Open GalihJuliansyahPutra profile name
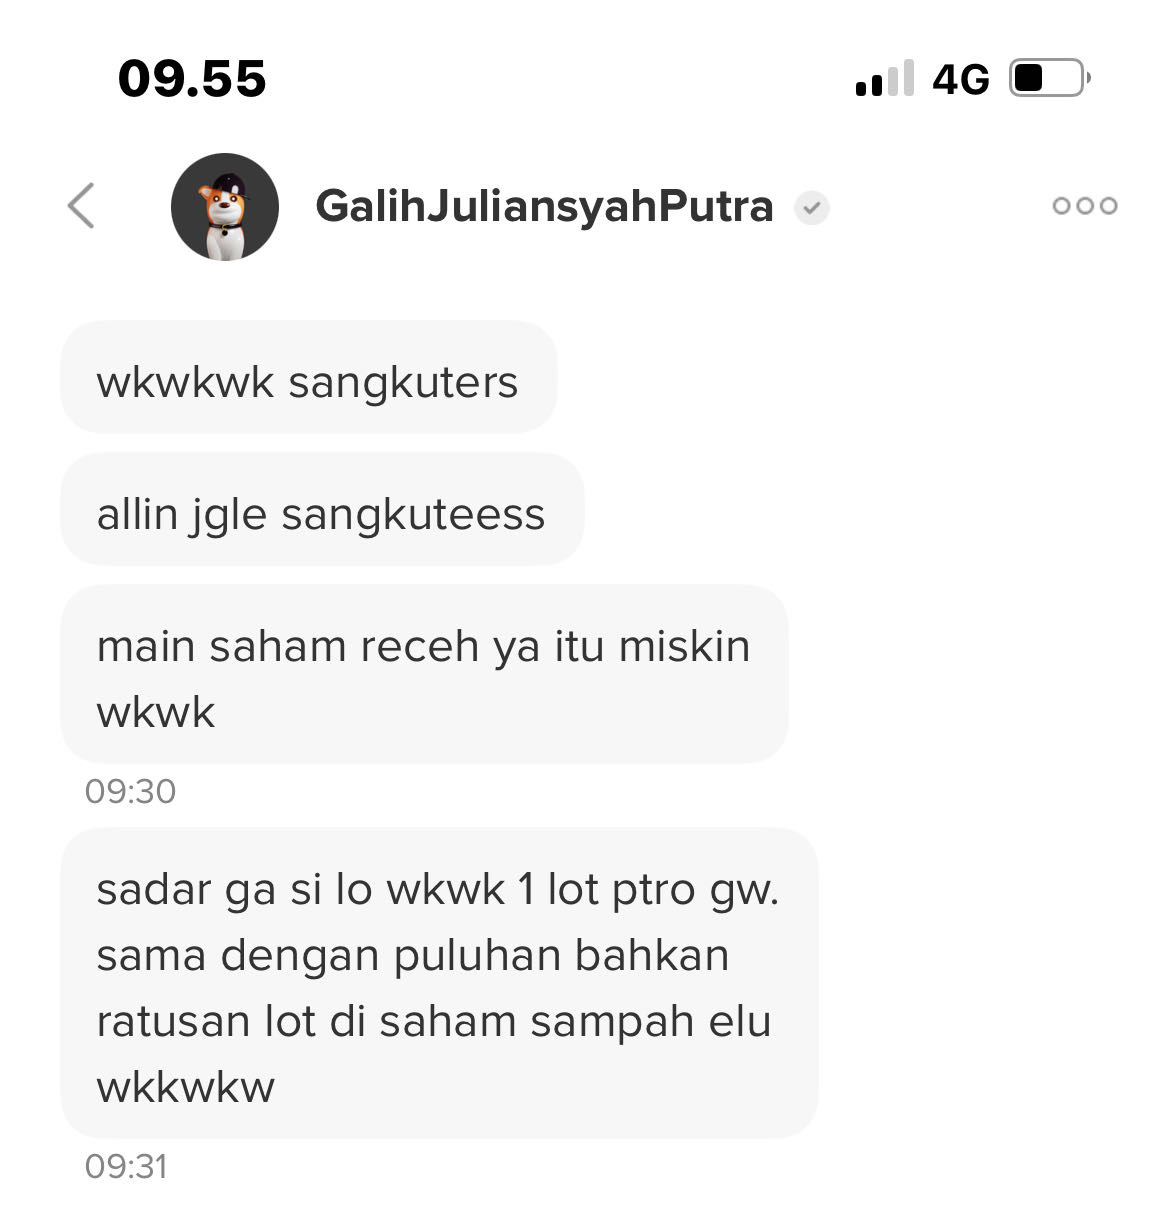 click(544, 207)
